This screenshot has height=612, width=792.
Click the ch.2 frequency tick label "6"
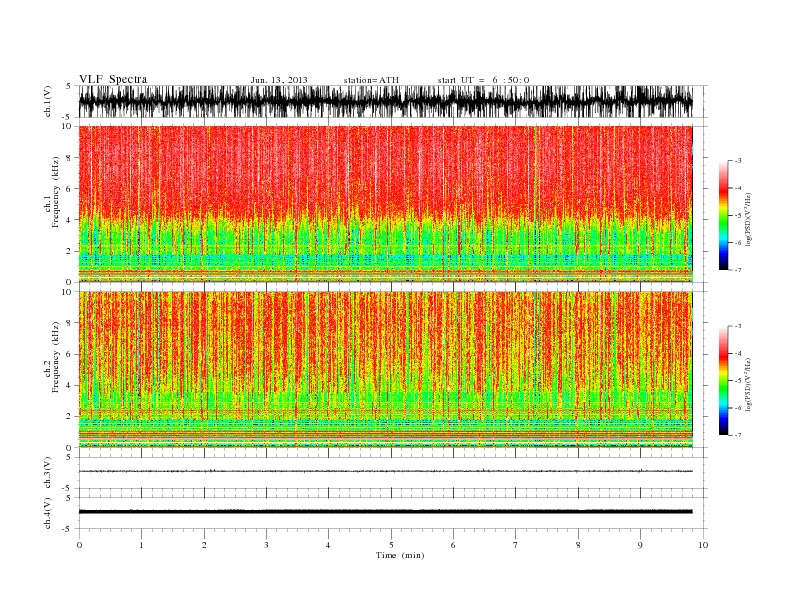(69, 354)
